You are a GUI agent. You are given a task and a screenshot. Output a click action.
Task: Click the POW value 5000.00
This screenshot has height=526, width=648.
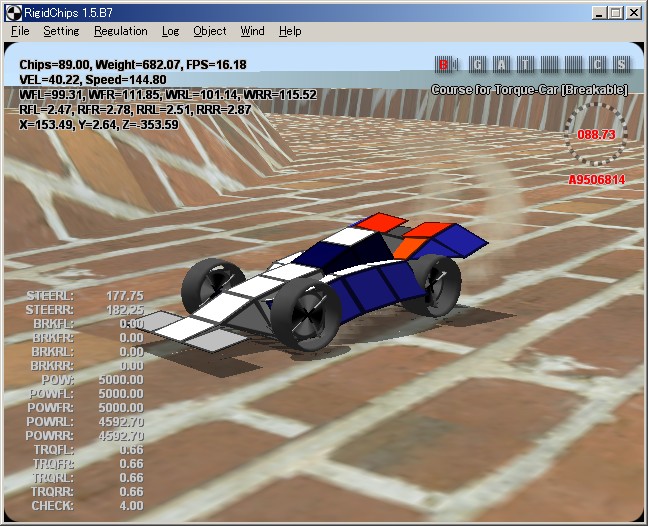pyautogui.click(x=121, y=380)
